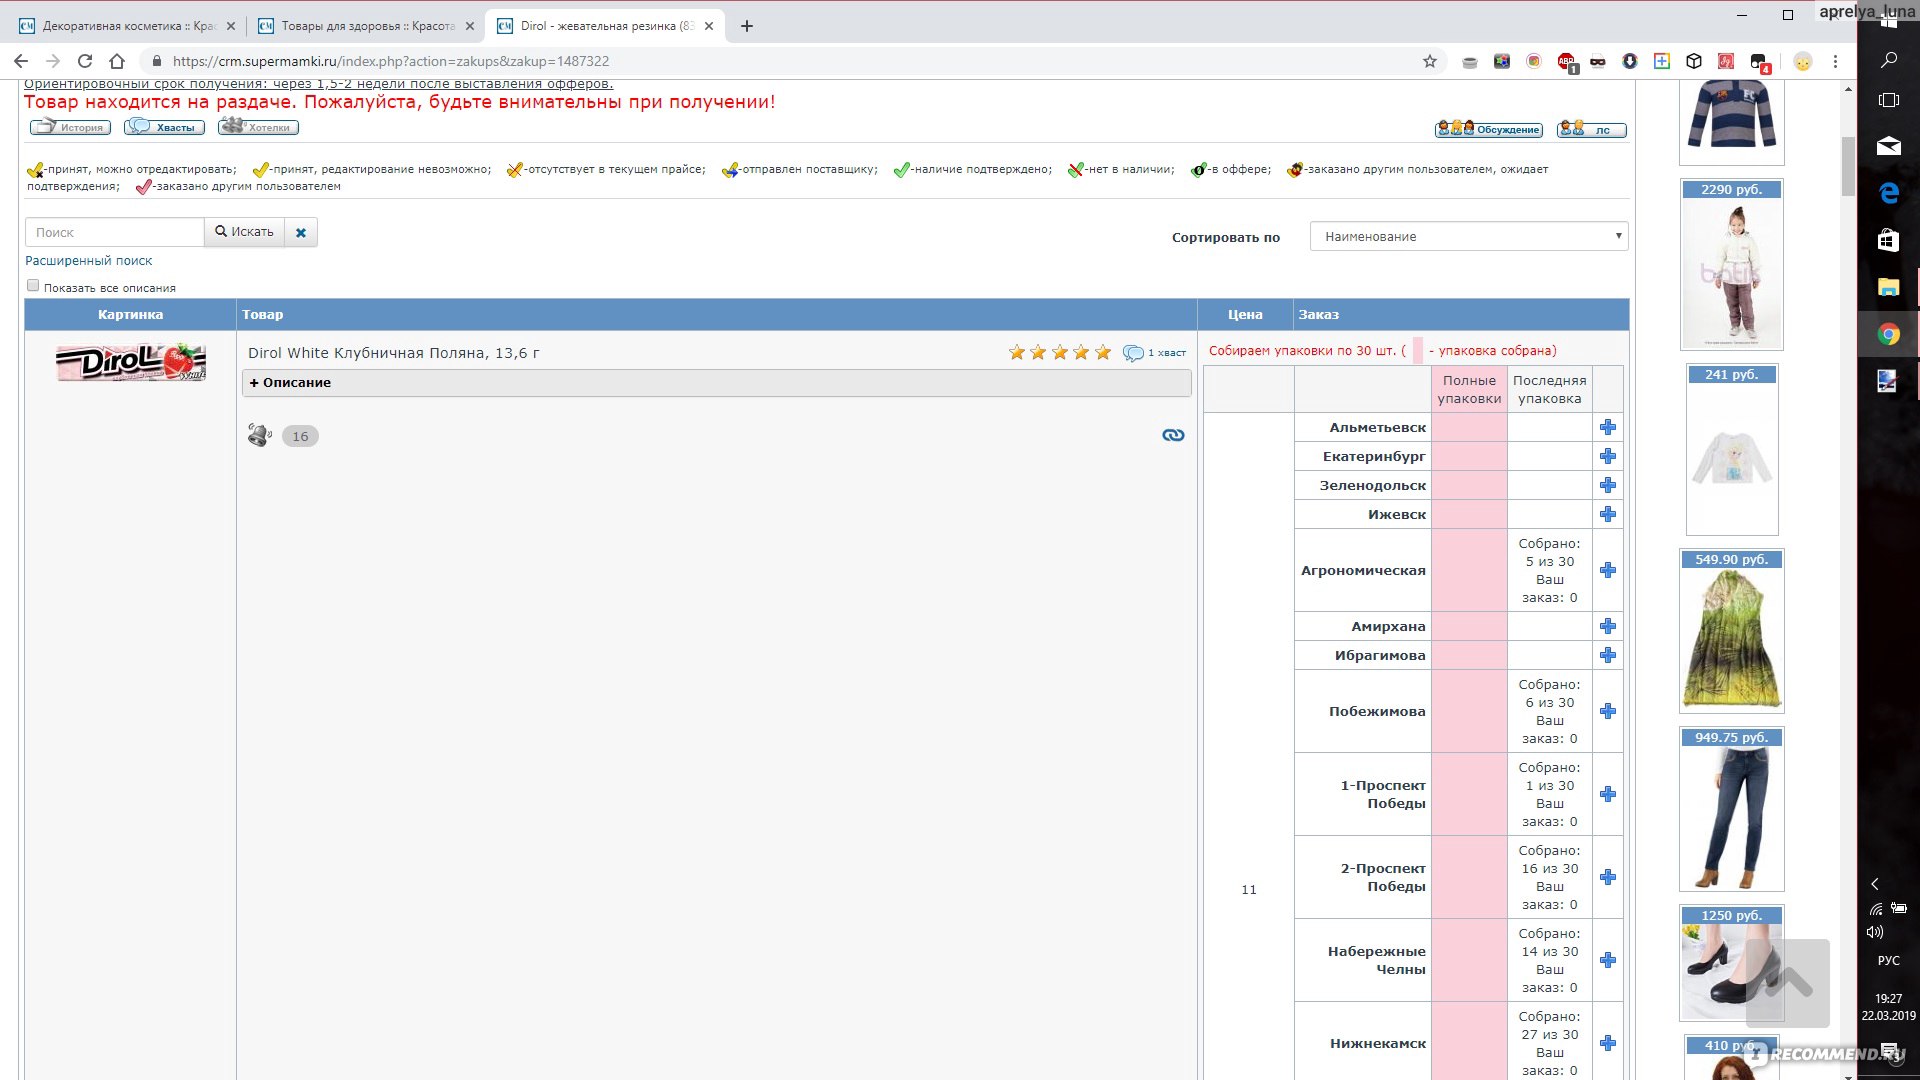The width and height of the screenshot is (1920, 1080).
Task: Clear search with the X button
Action: coord(300,232)
